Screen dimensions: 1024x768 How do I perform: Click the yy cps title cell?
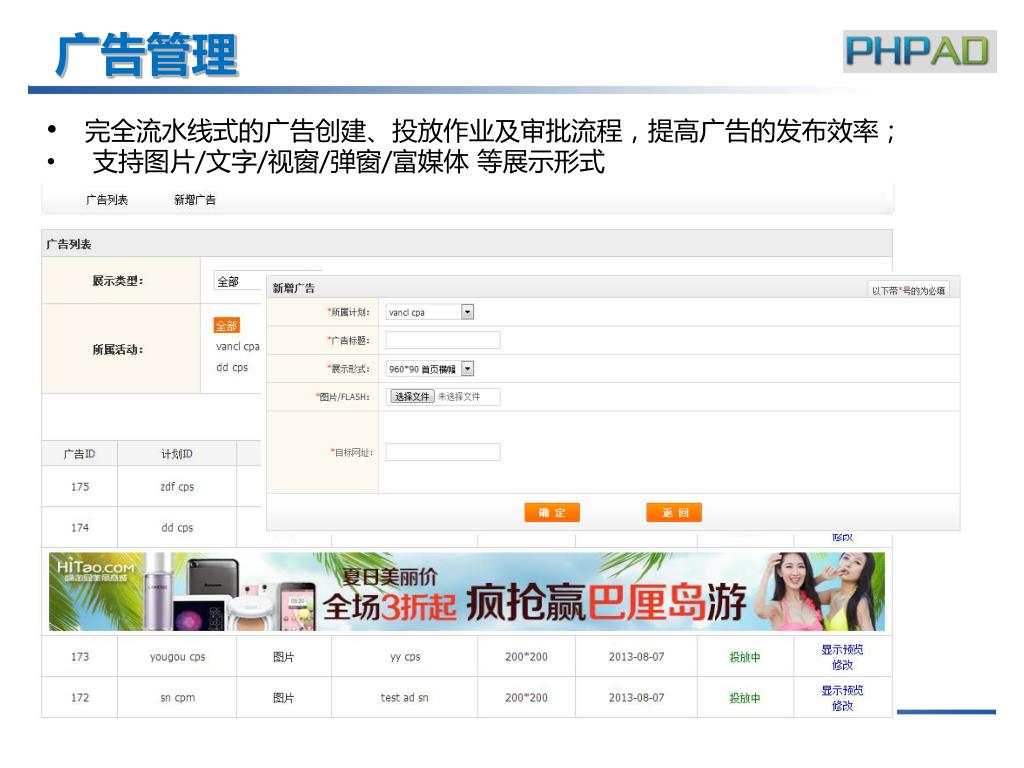(x=405, y=656)
